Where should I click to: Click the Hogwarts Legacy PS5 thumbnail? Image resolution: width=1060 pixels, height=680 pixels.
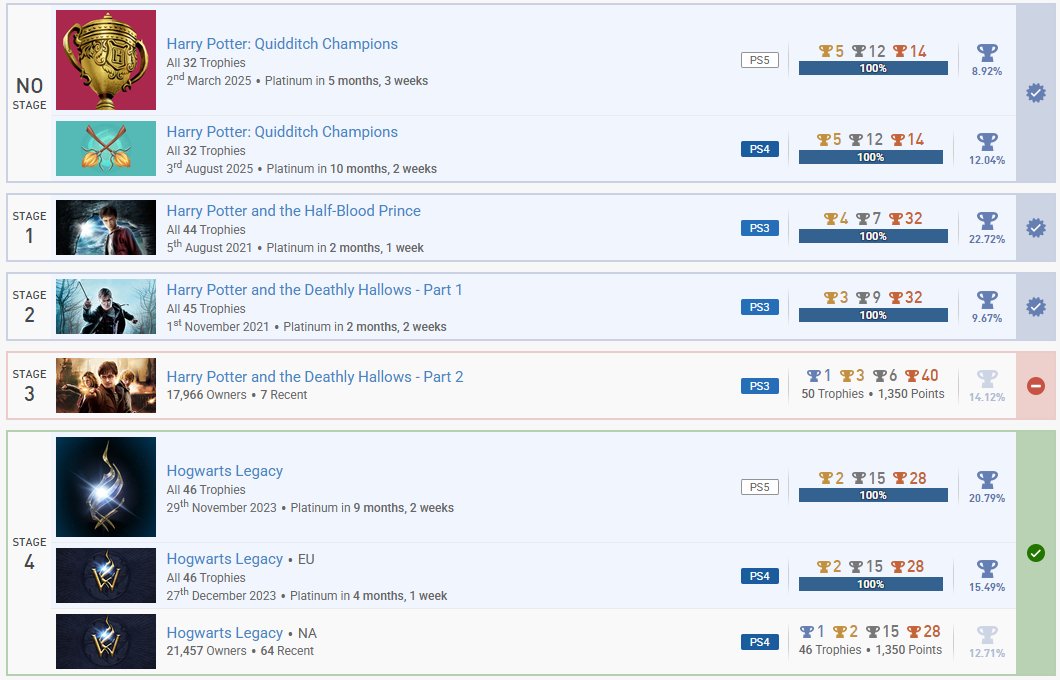click(x=106, y=487)
